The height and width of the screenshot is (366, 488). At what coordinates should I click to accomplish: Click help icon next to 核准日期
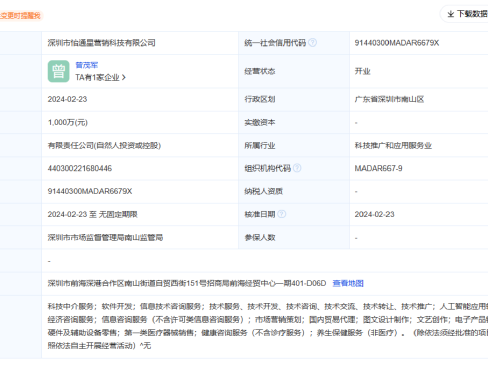[x=282, y=214]
